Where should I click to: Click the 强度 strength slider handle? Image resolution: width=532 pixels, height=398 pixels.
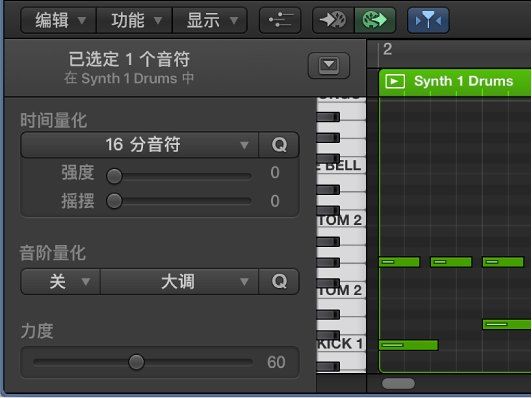tap(114, 176)
